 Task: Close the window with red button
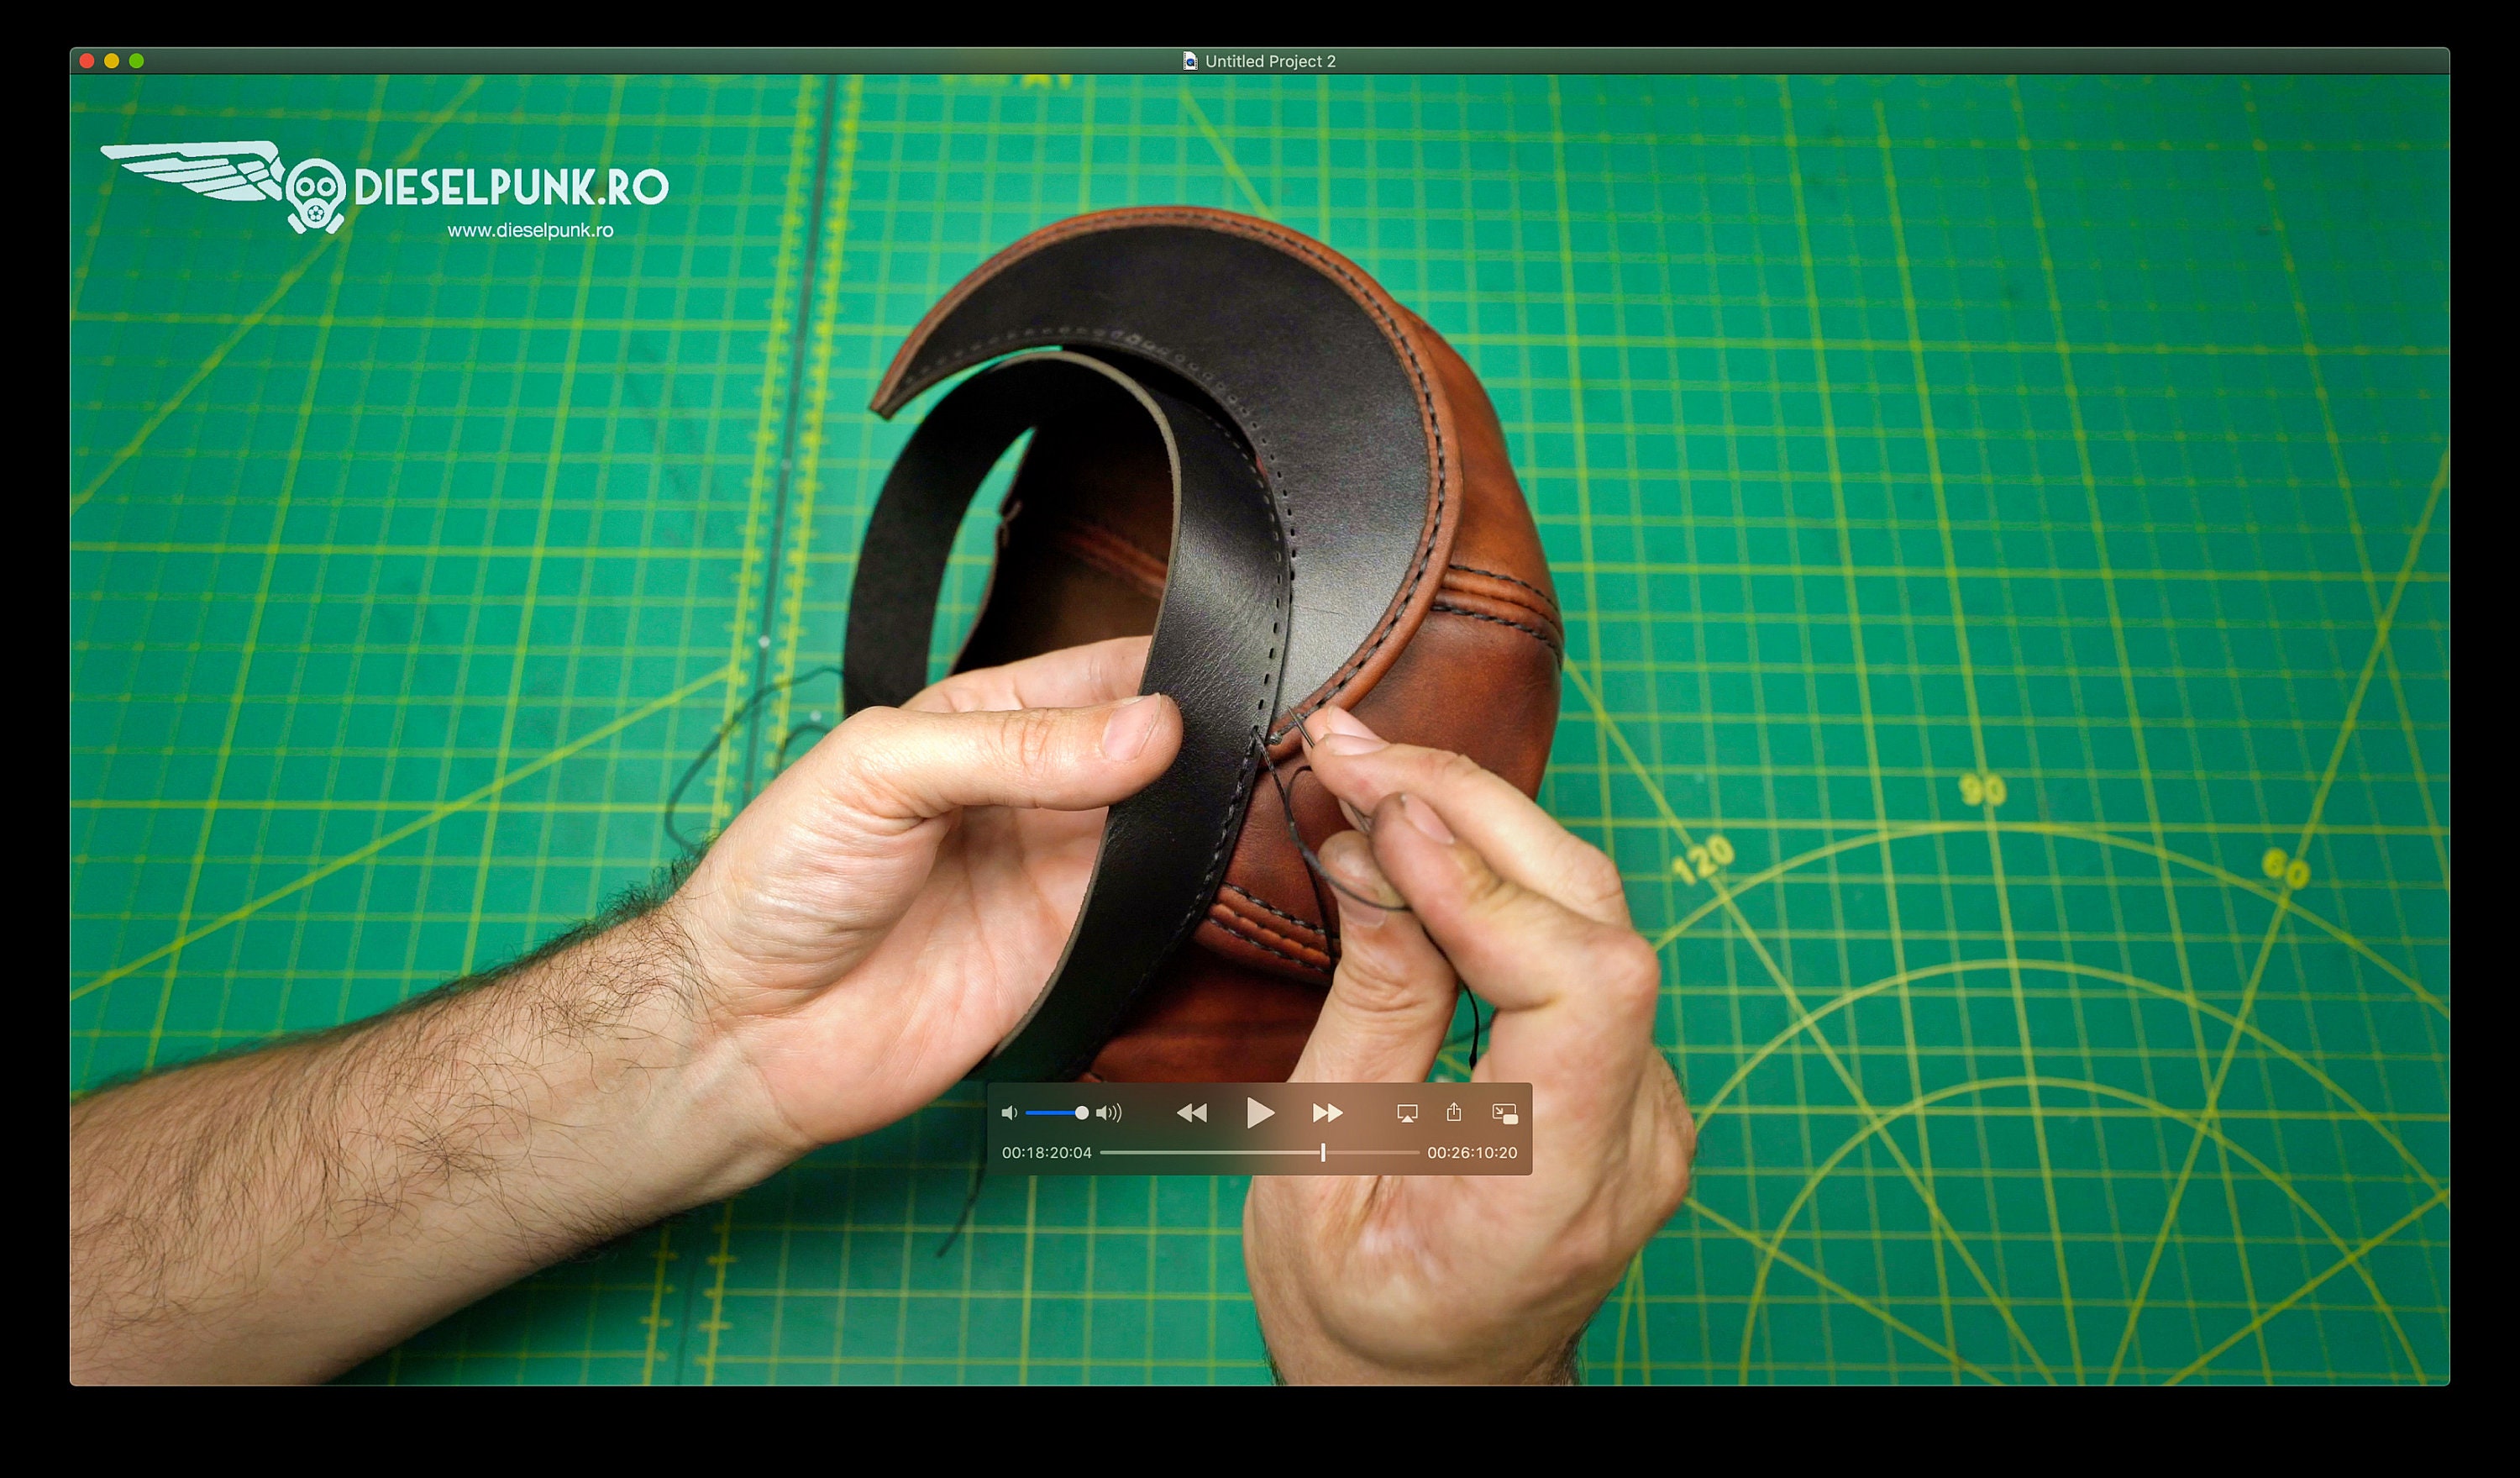pos(87,61)
